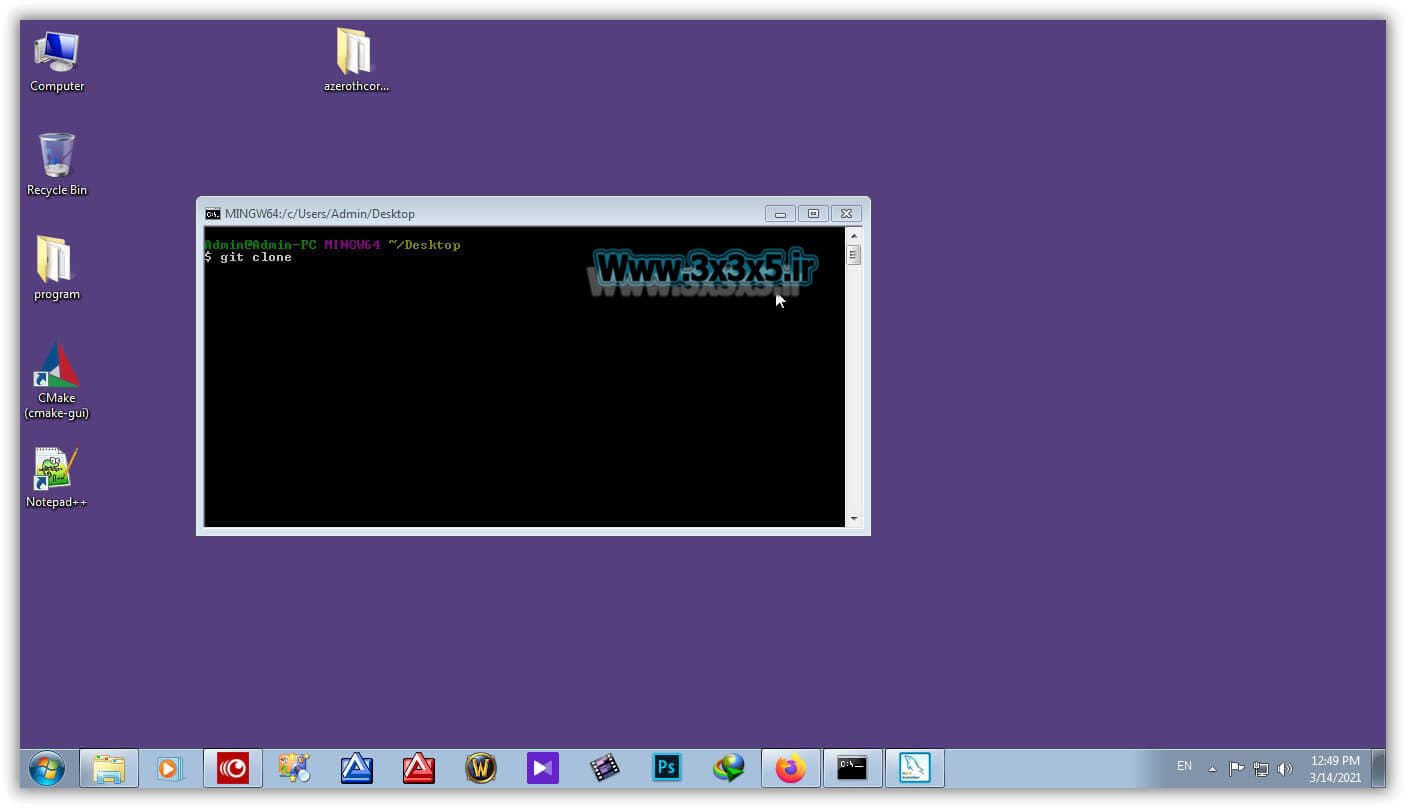This screenshot has width=1406, height=808.
Task: Open the film clapper video app
Action: click(605, 768)
